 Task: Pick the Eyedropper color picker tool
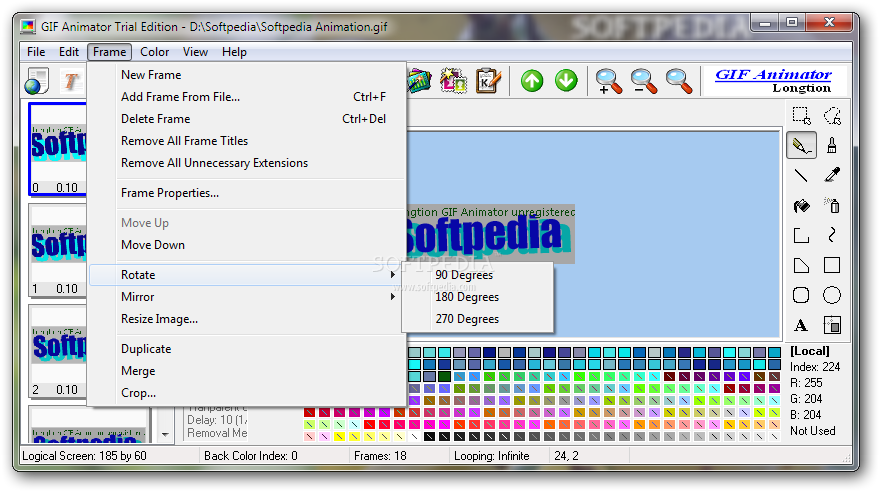point(832,176)
